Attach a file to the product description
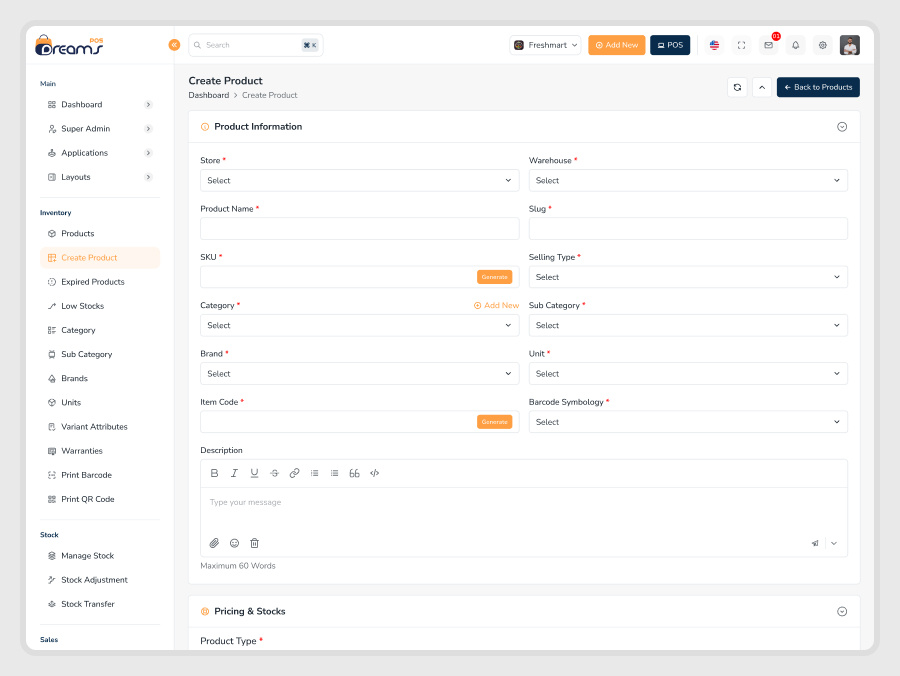Viewport: 900px width, 676px height. point(214,542)
